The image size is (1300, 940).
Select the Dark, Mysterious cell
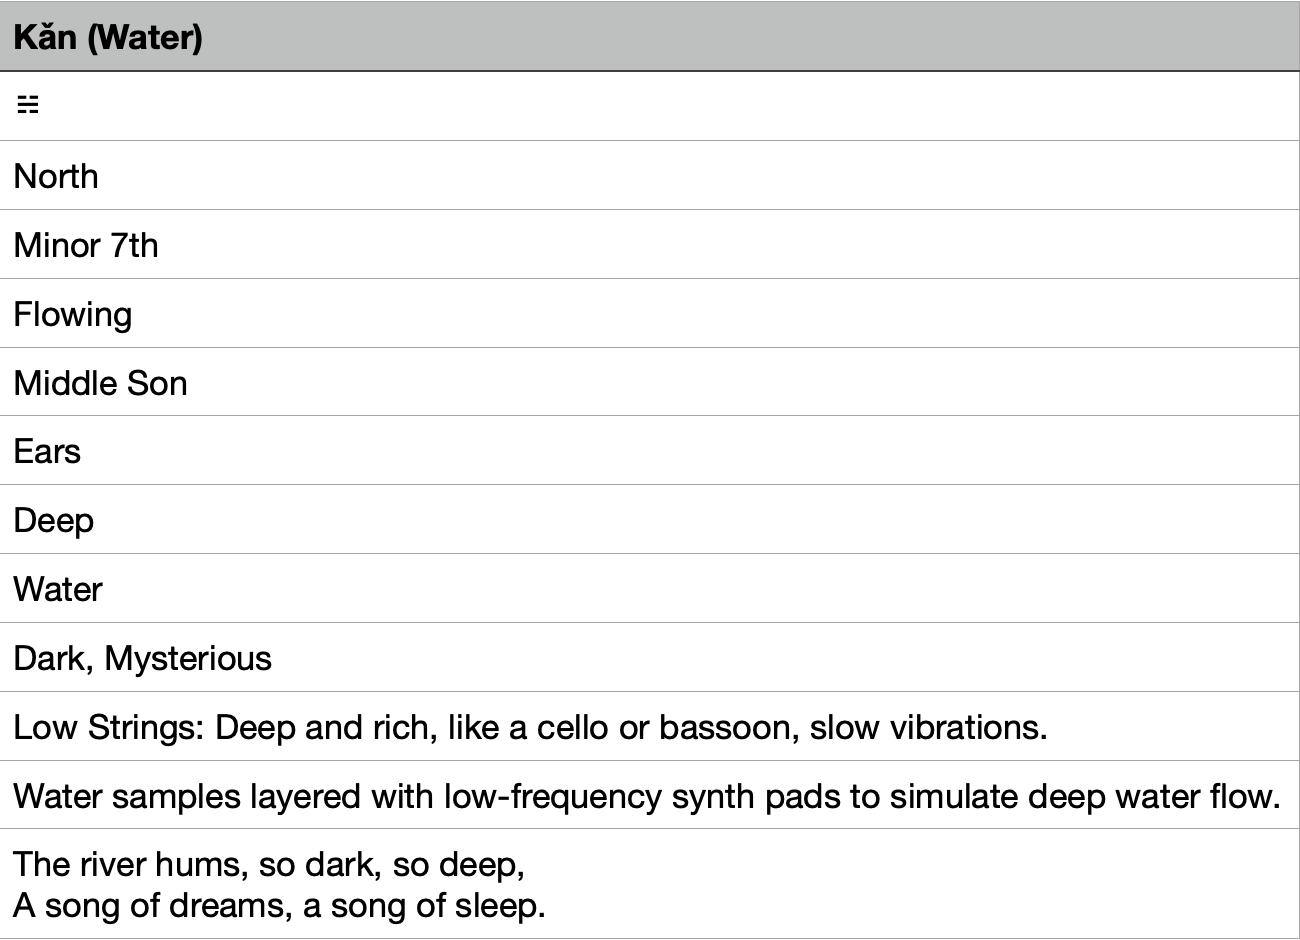142,658
